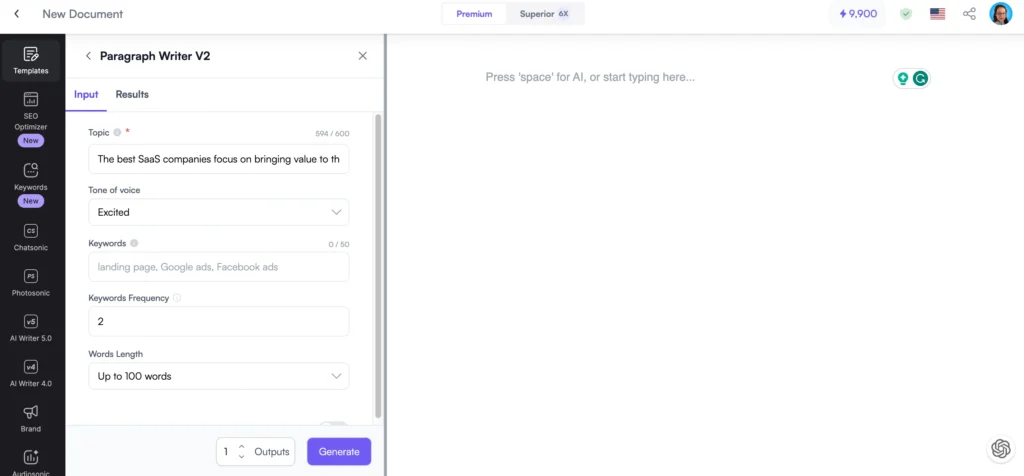Open the Keywords sidebar tool
The height and width of the screenshot is (476, 1024).
click(x=31, y=179)
